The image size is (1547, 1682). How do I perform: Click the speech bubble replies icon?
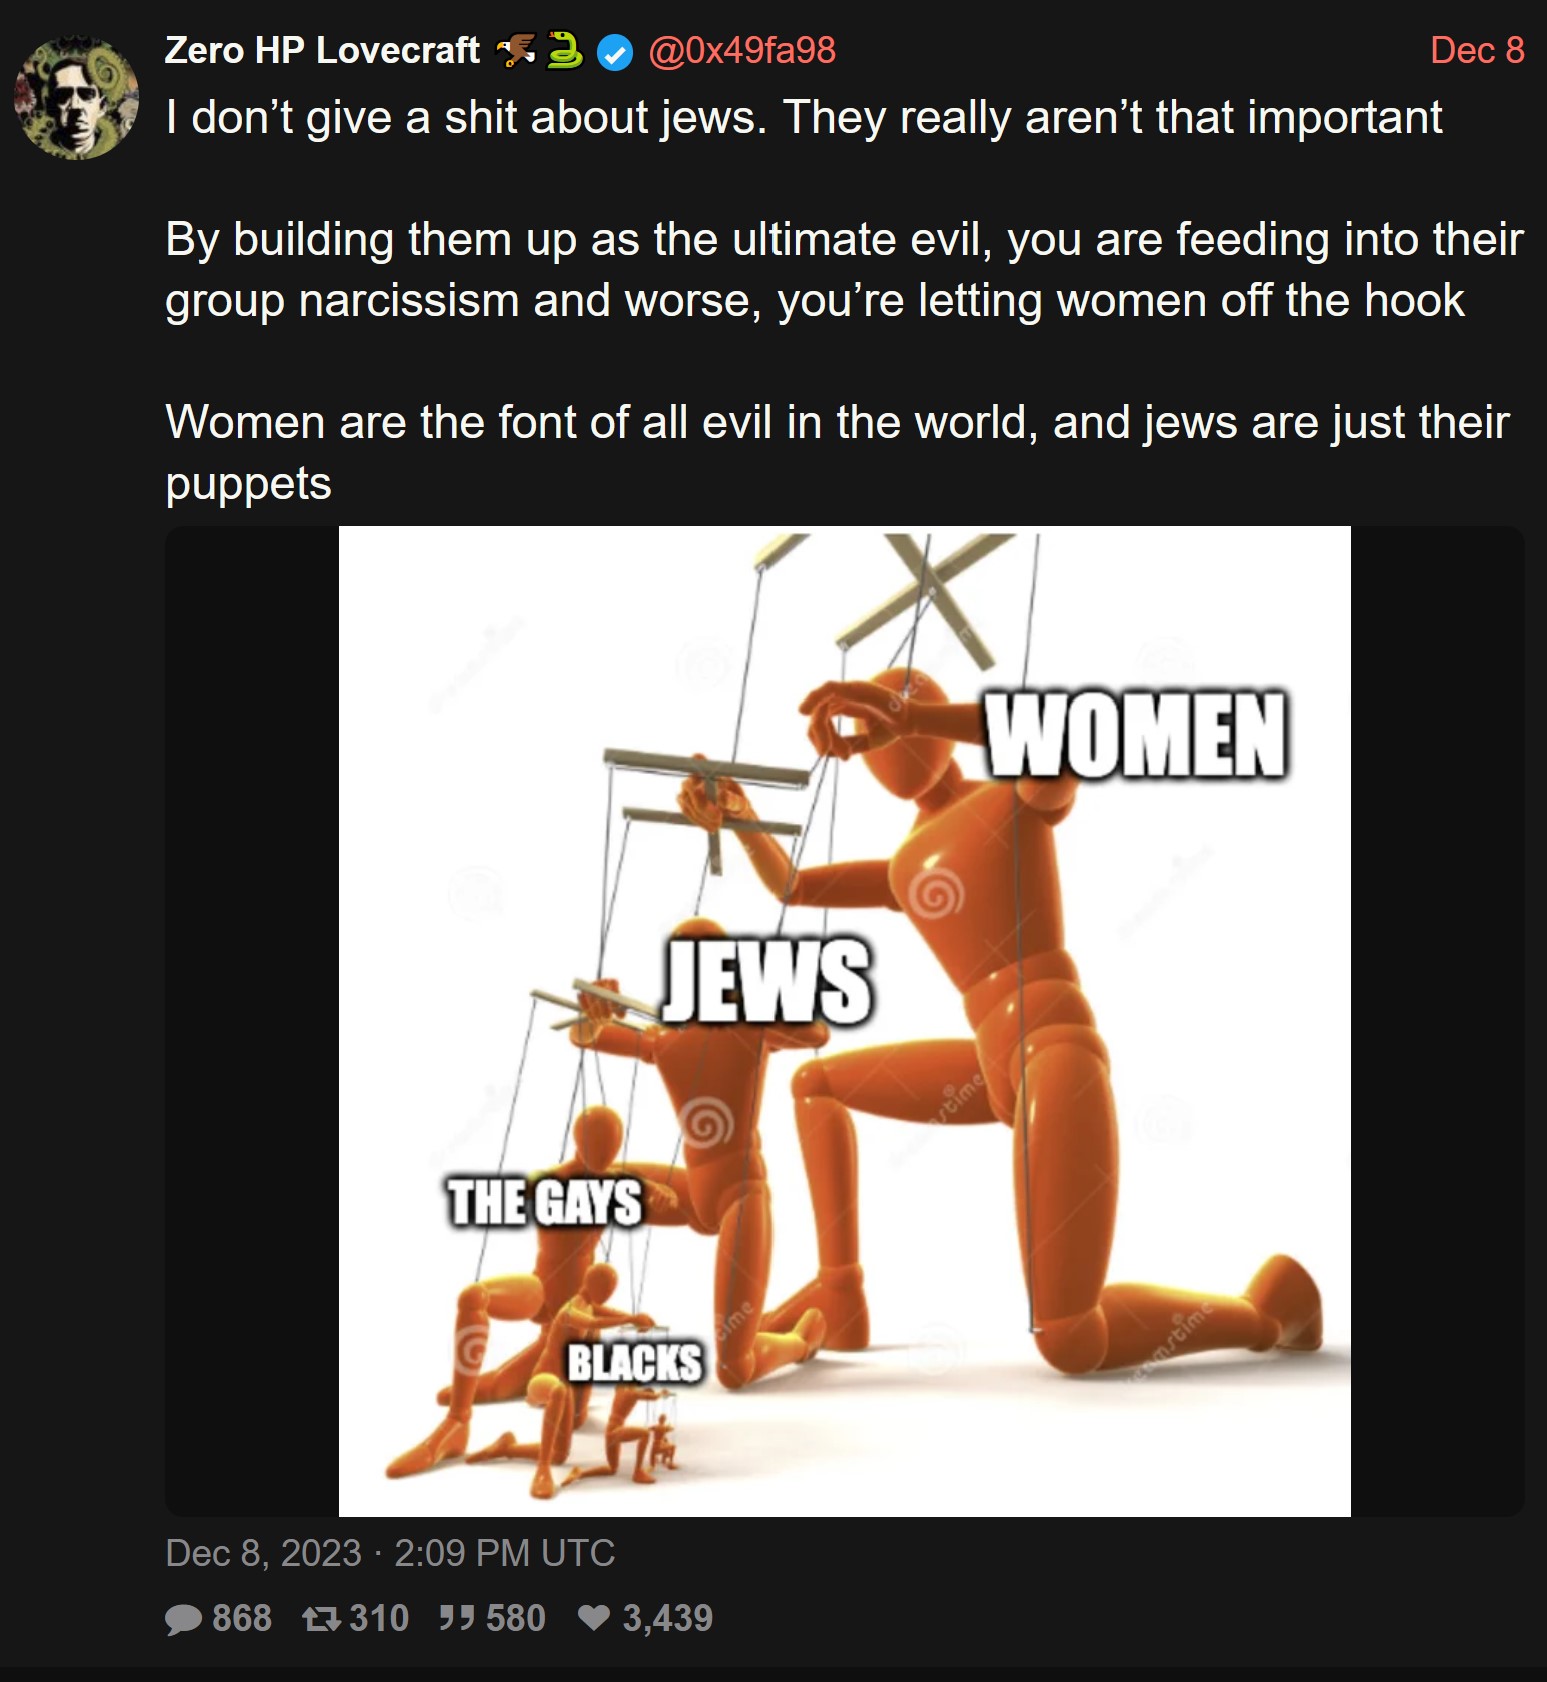pos(184,1619)
